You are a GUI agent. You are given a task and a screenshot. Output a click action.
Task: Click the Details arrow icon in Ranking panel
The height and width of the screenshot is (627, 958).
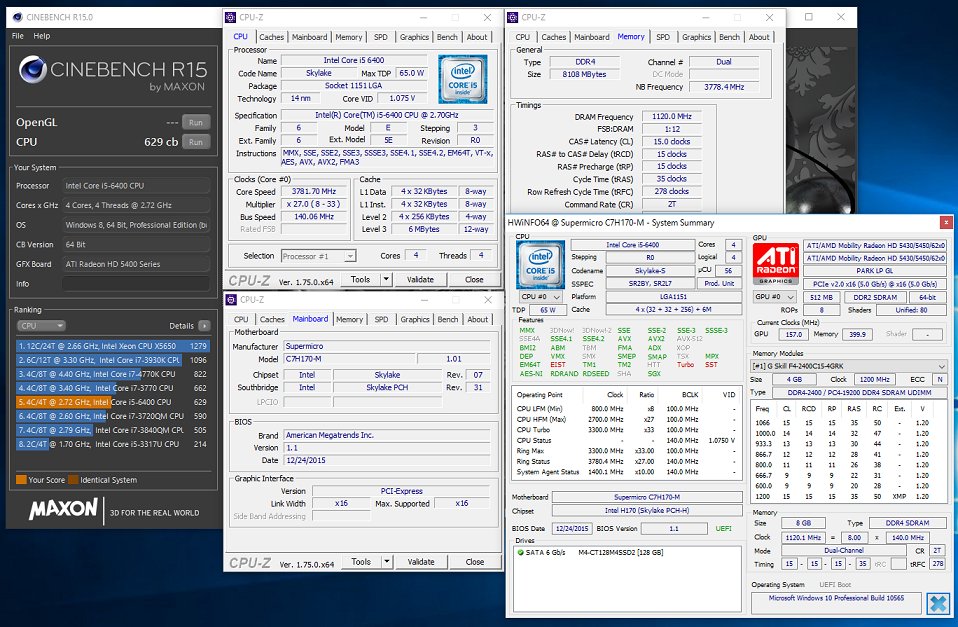tap(205, 326)
